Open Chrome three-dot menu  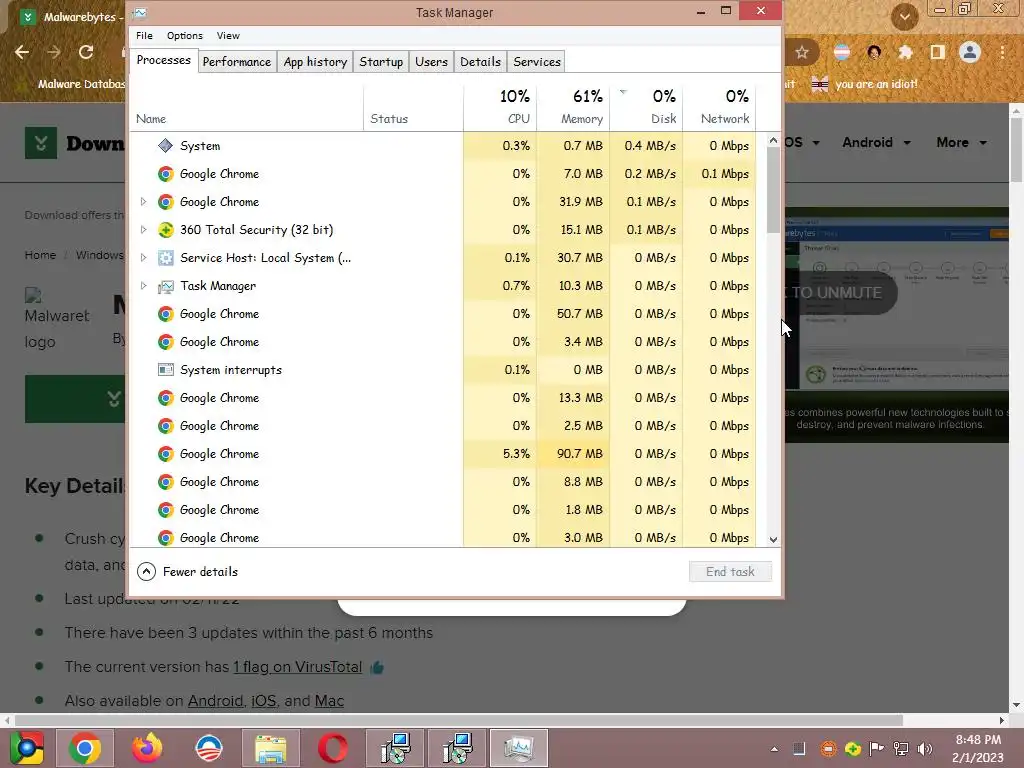(1002, 52)
